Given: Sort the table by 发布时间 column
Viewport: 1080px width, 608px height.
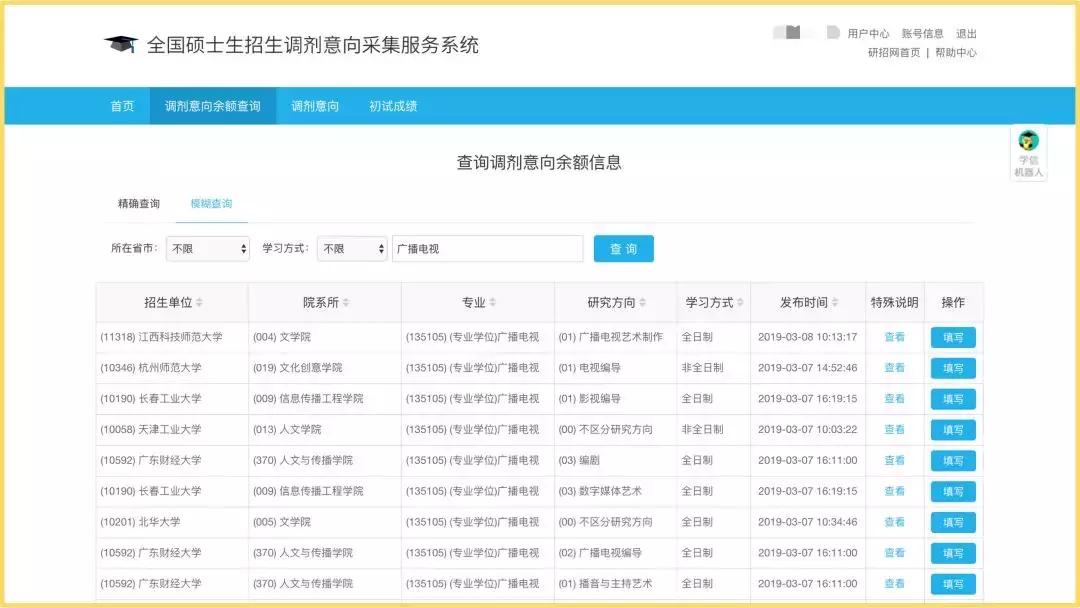Looking at the screenshot, I should pyautogui.click(x=837, y=302).
